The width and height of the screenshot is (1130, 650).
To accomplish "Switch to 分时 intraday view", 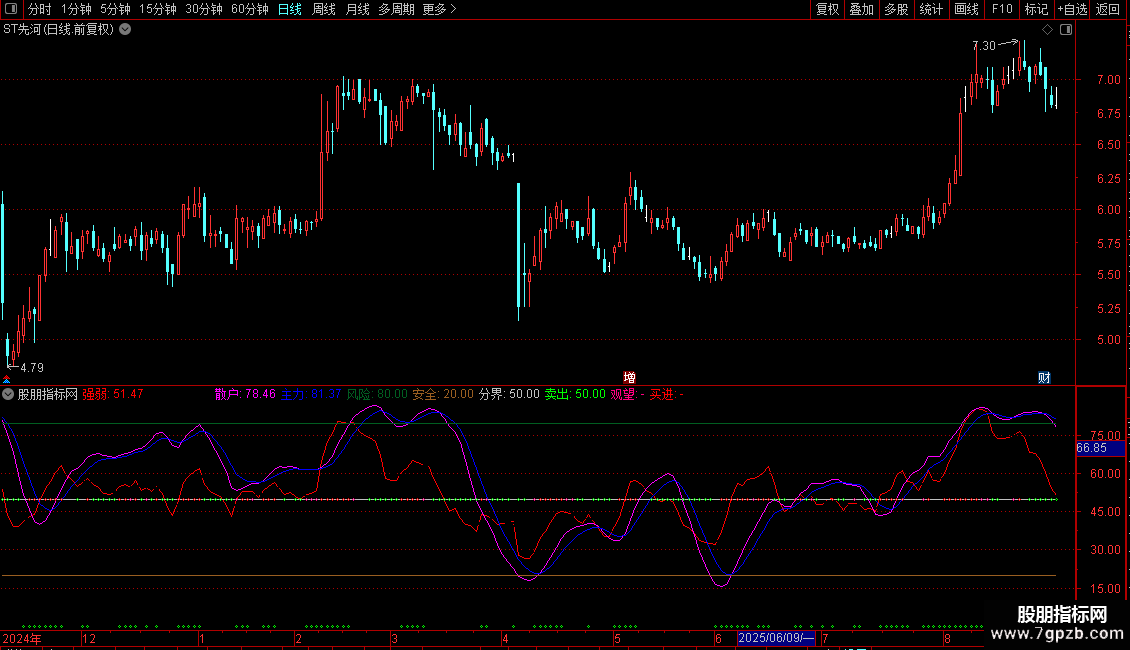I will [x=40, y=10].
